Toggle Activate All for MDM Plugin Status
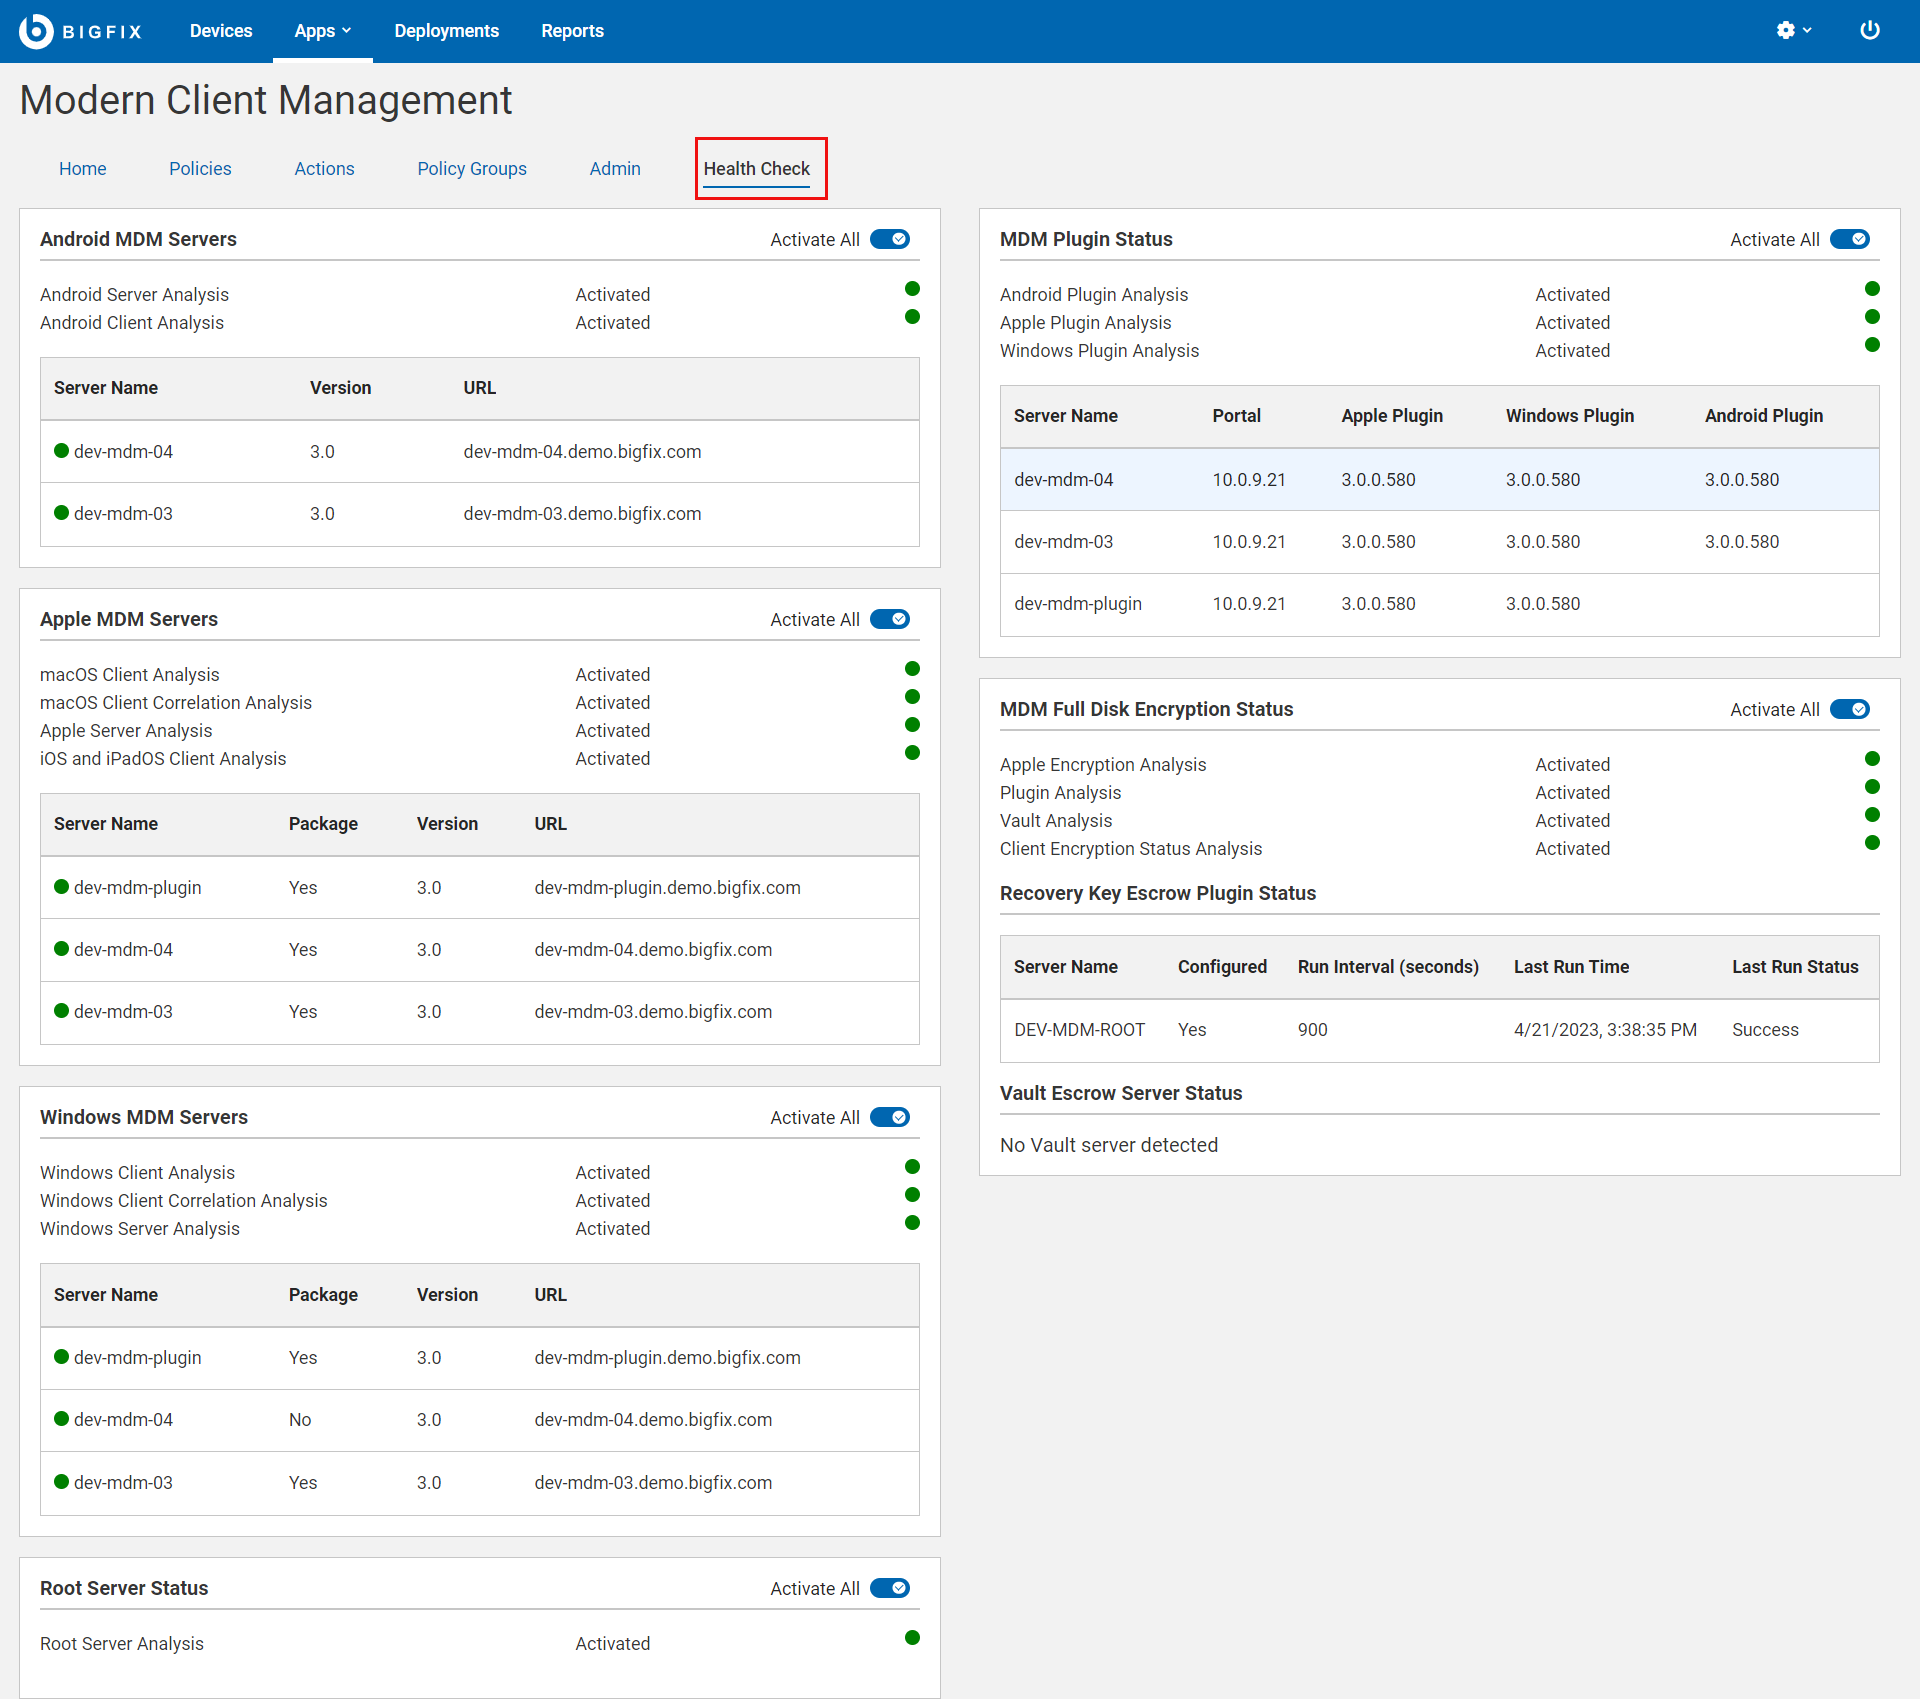The width and height of the screenshot is (1920, 1703). click(1849, 239)
